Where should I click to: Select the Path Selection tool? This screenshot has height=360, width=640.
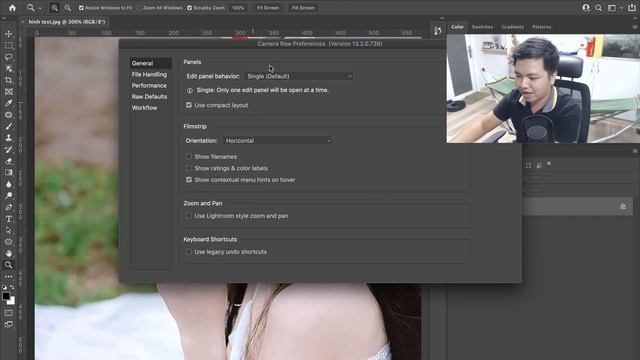[x=9, y=230]
